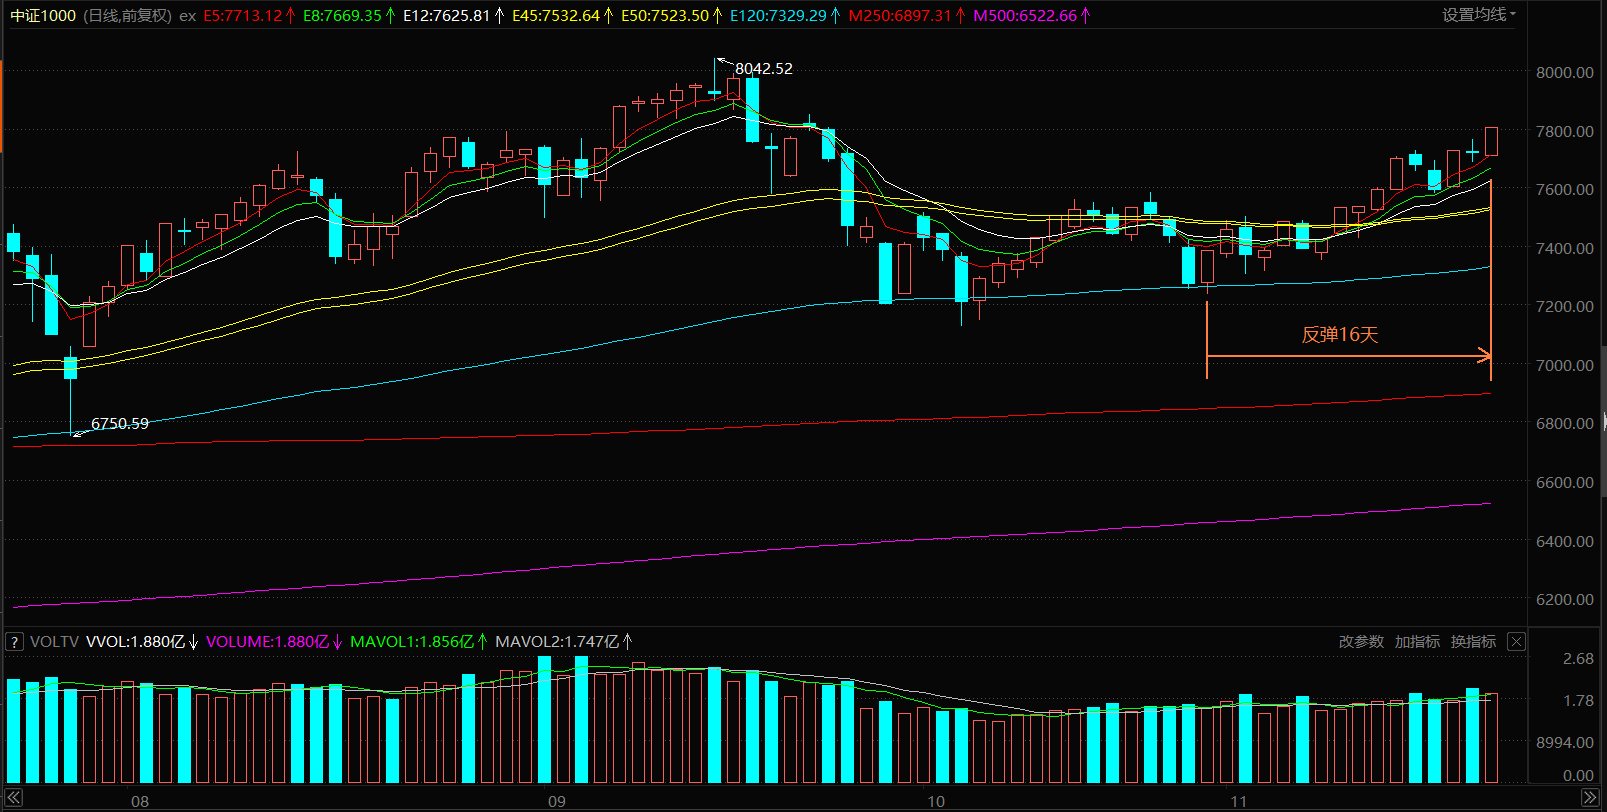Click the 7800.00 price axis label

coord(1565,131)
